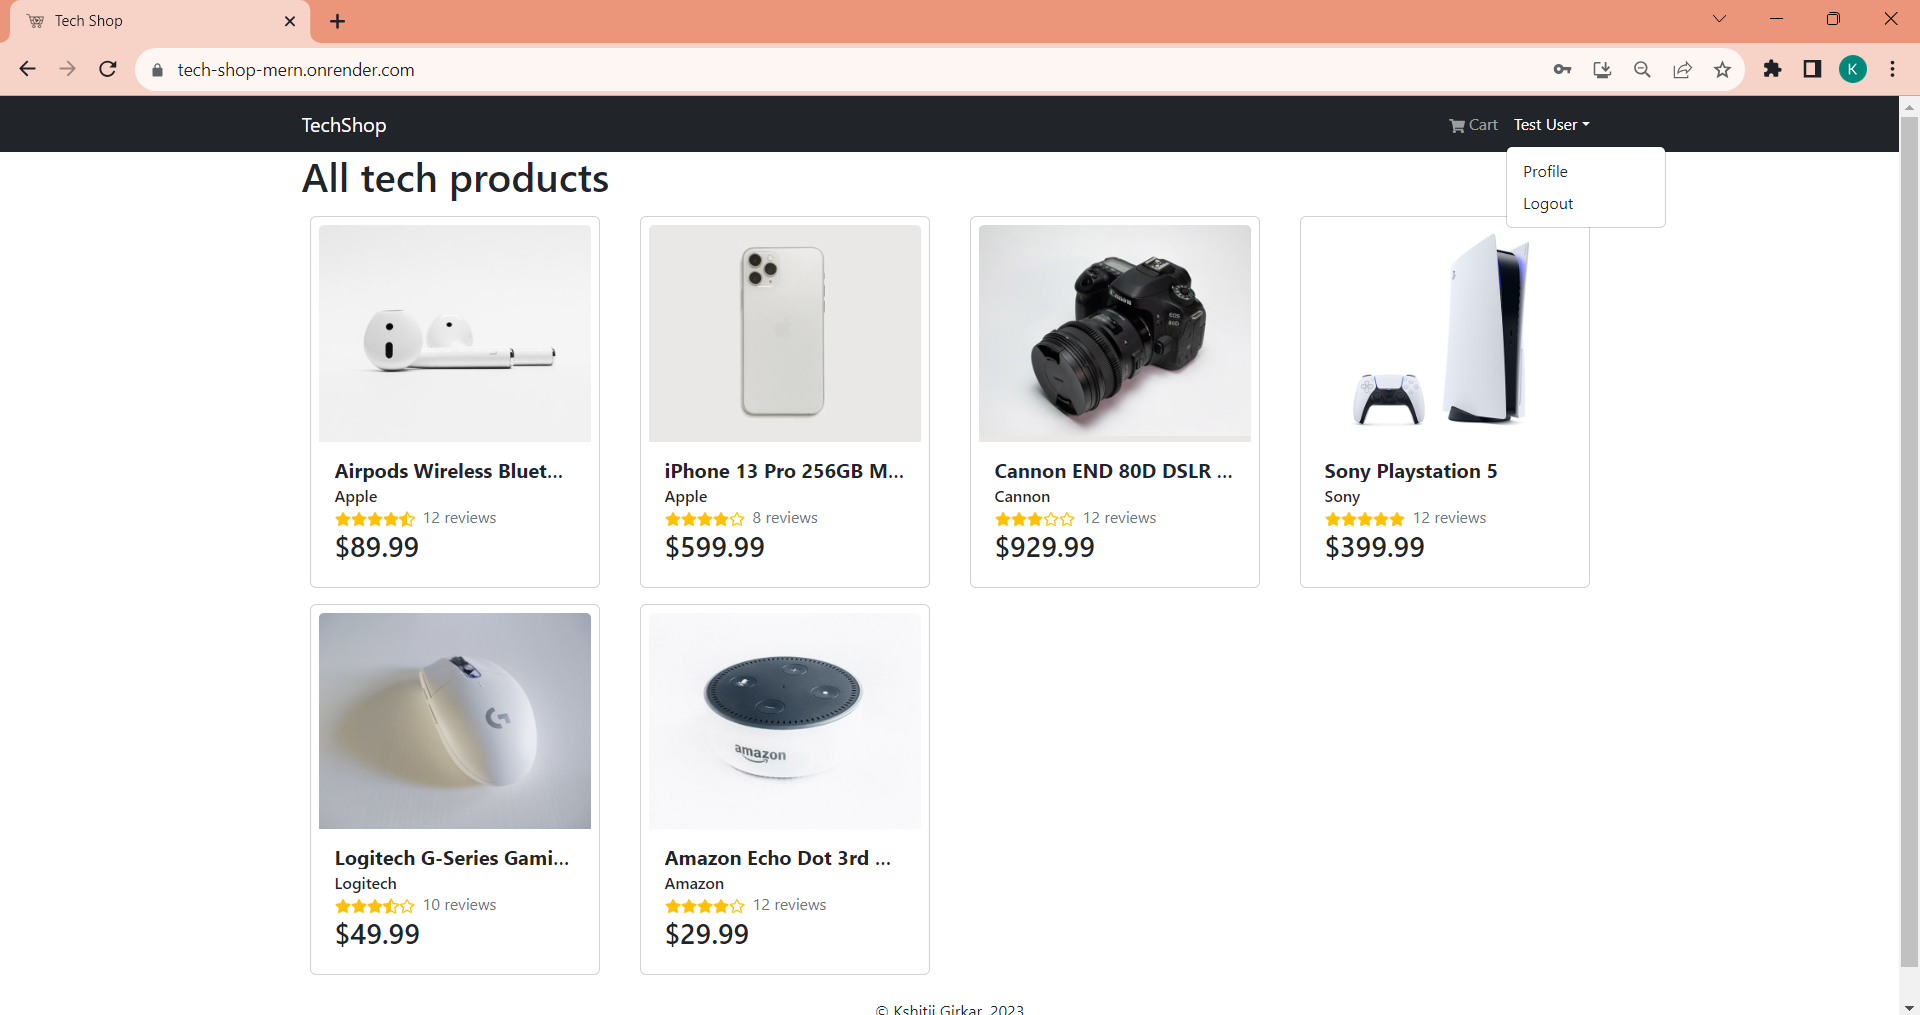The height and width of the screenshot is (1015, 1920).
Task: Open the browser zoom magnifier icon
Action: point(1642,69)
